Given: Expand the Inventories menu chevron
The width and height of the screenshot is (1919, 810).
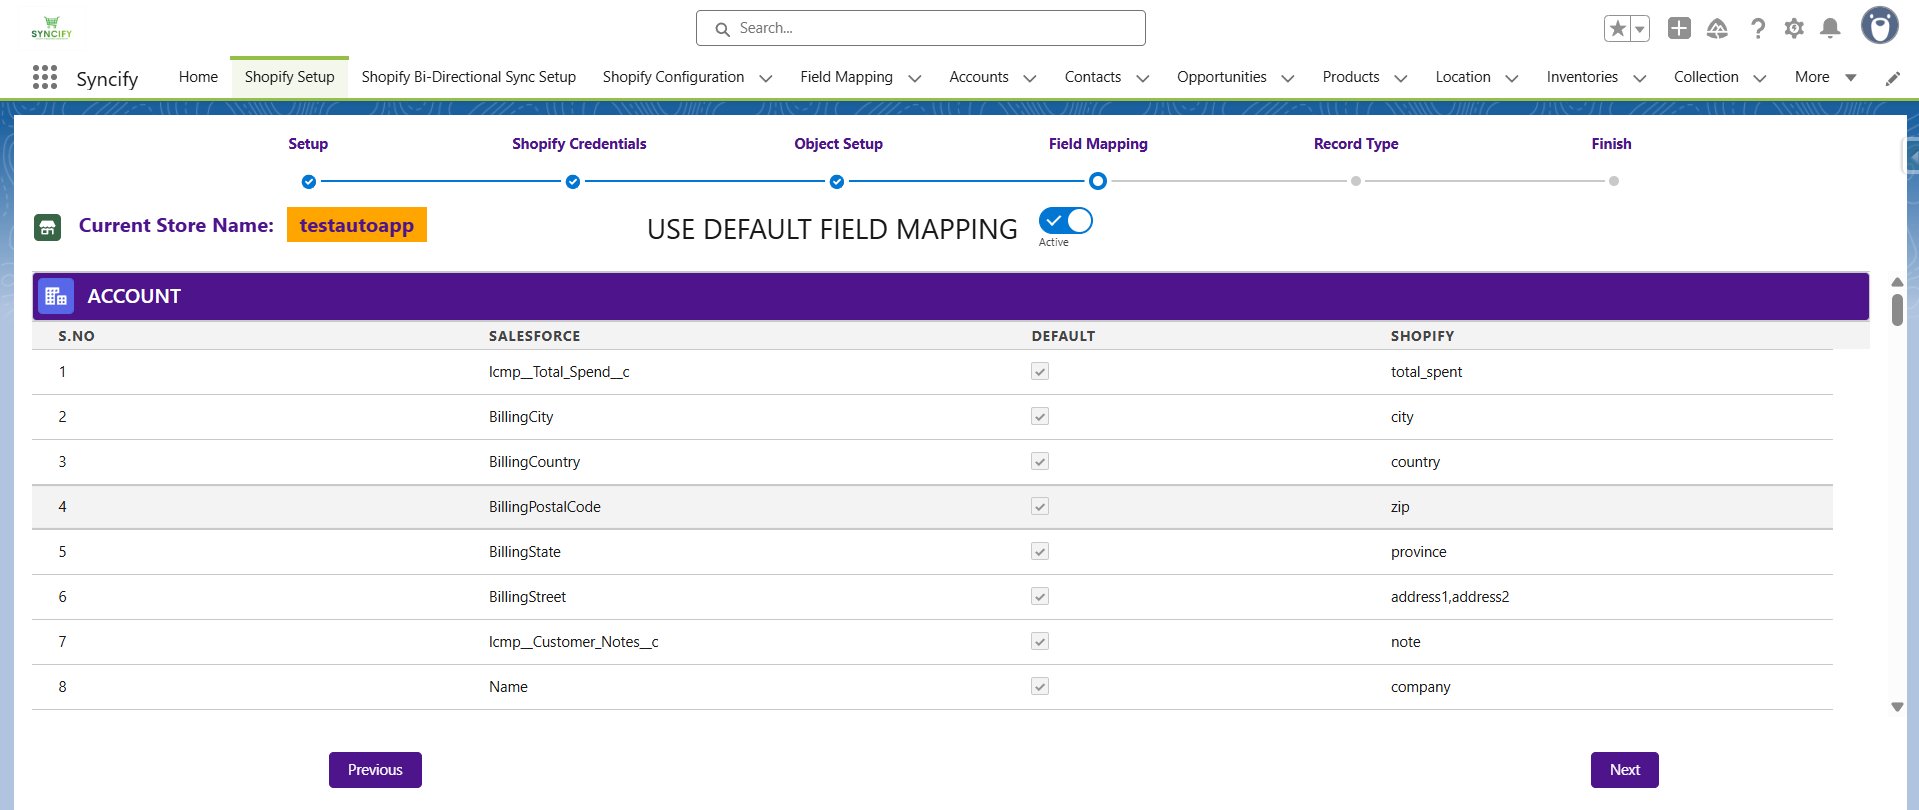Looking at the screenshot, I should (1639, 78).
